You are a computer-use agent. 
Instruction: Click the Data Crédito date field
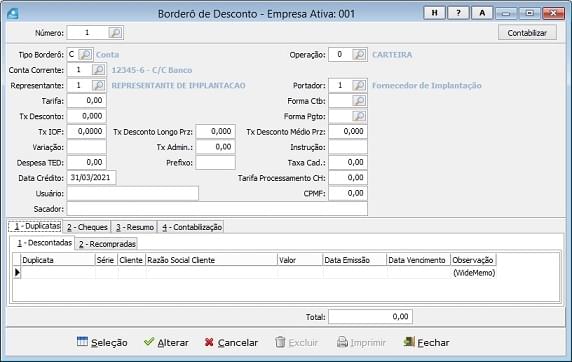point(91,178)
